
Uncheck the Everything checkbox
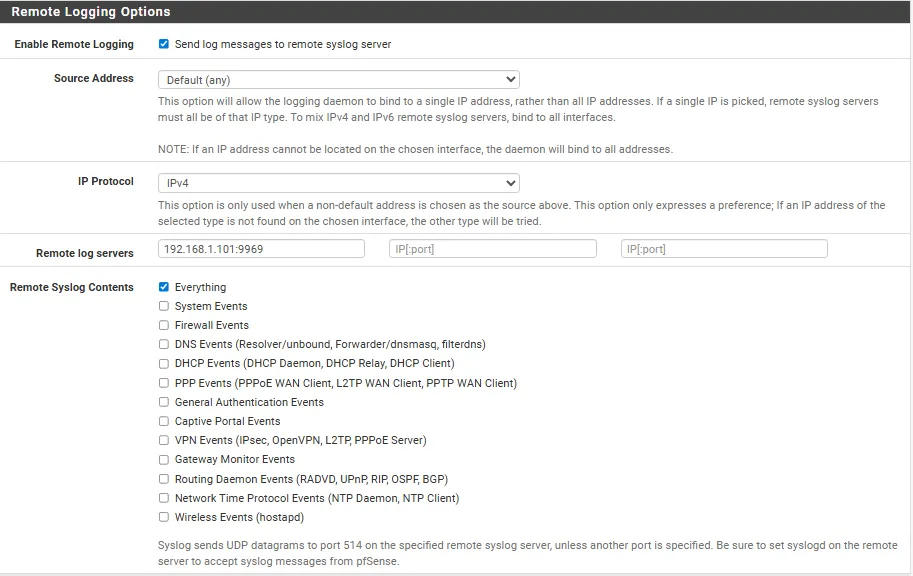coord(164,287)
